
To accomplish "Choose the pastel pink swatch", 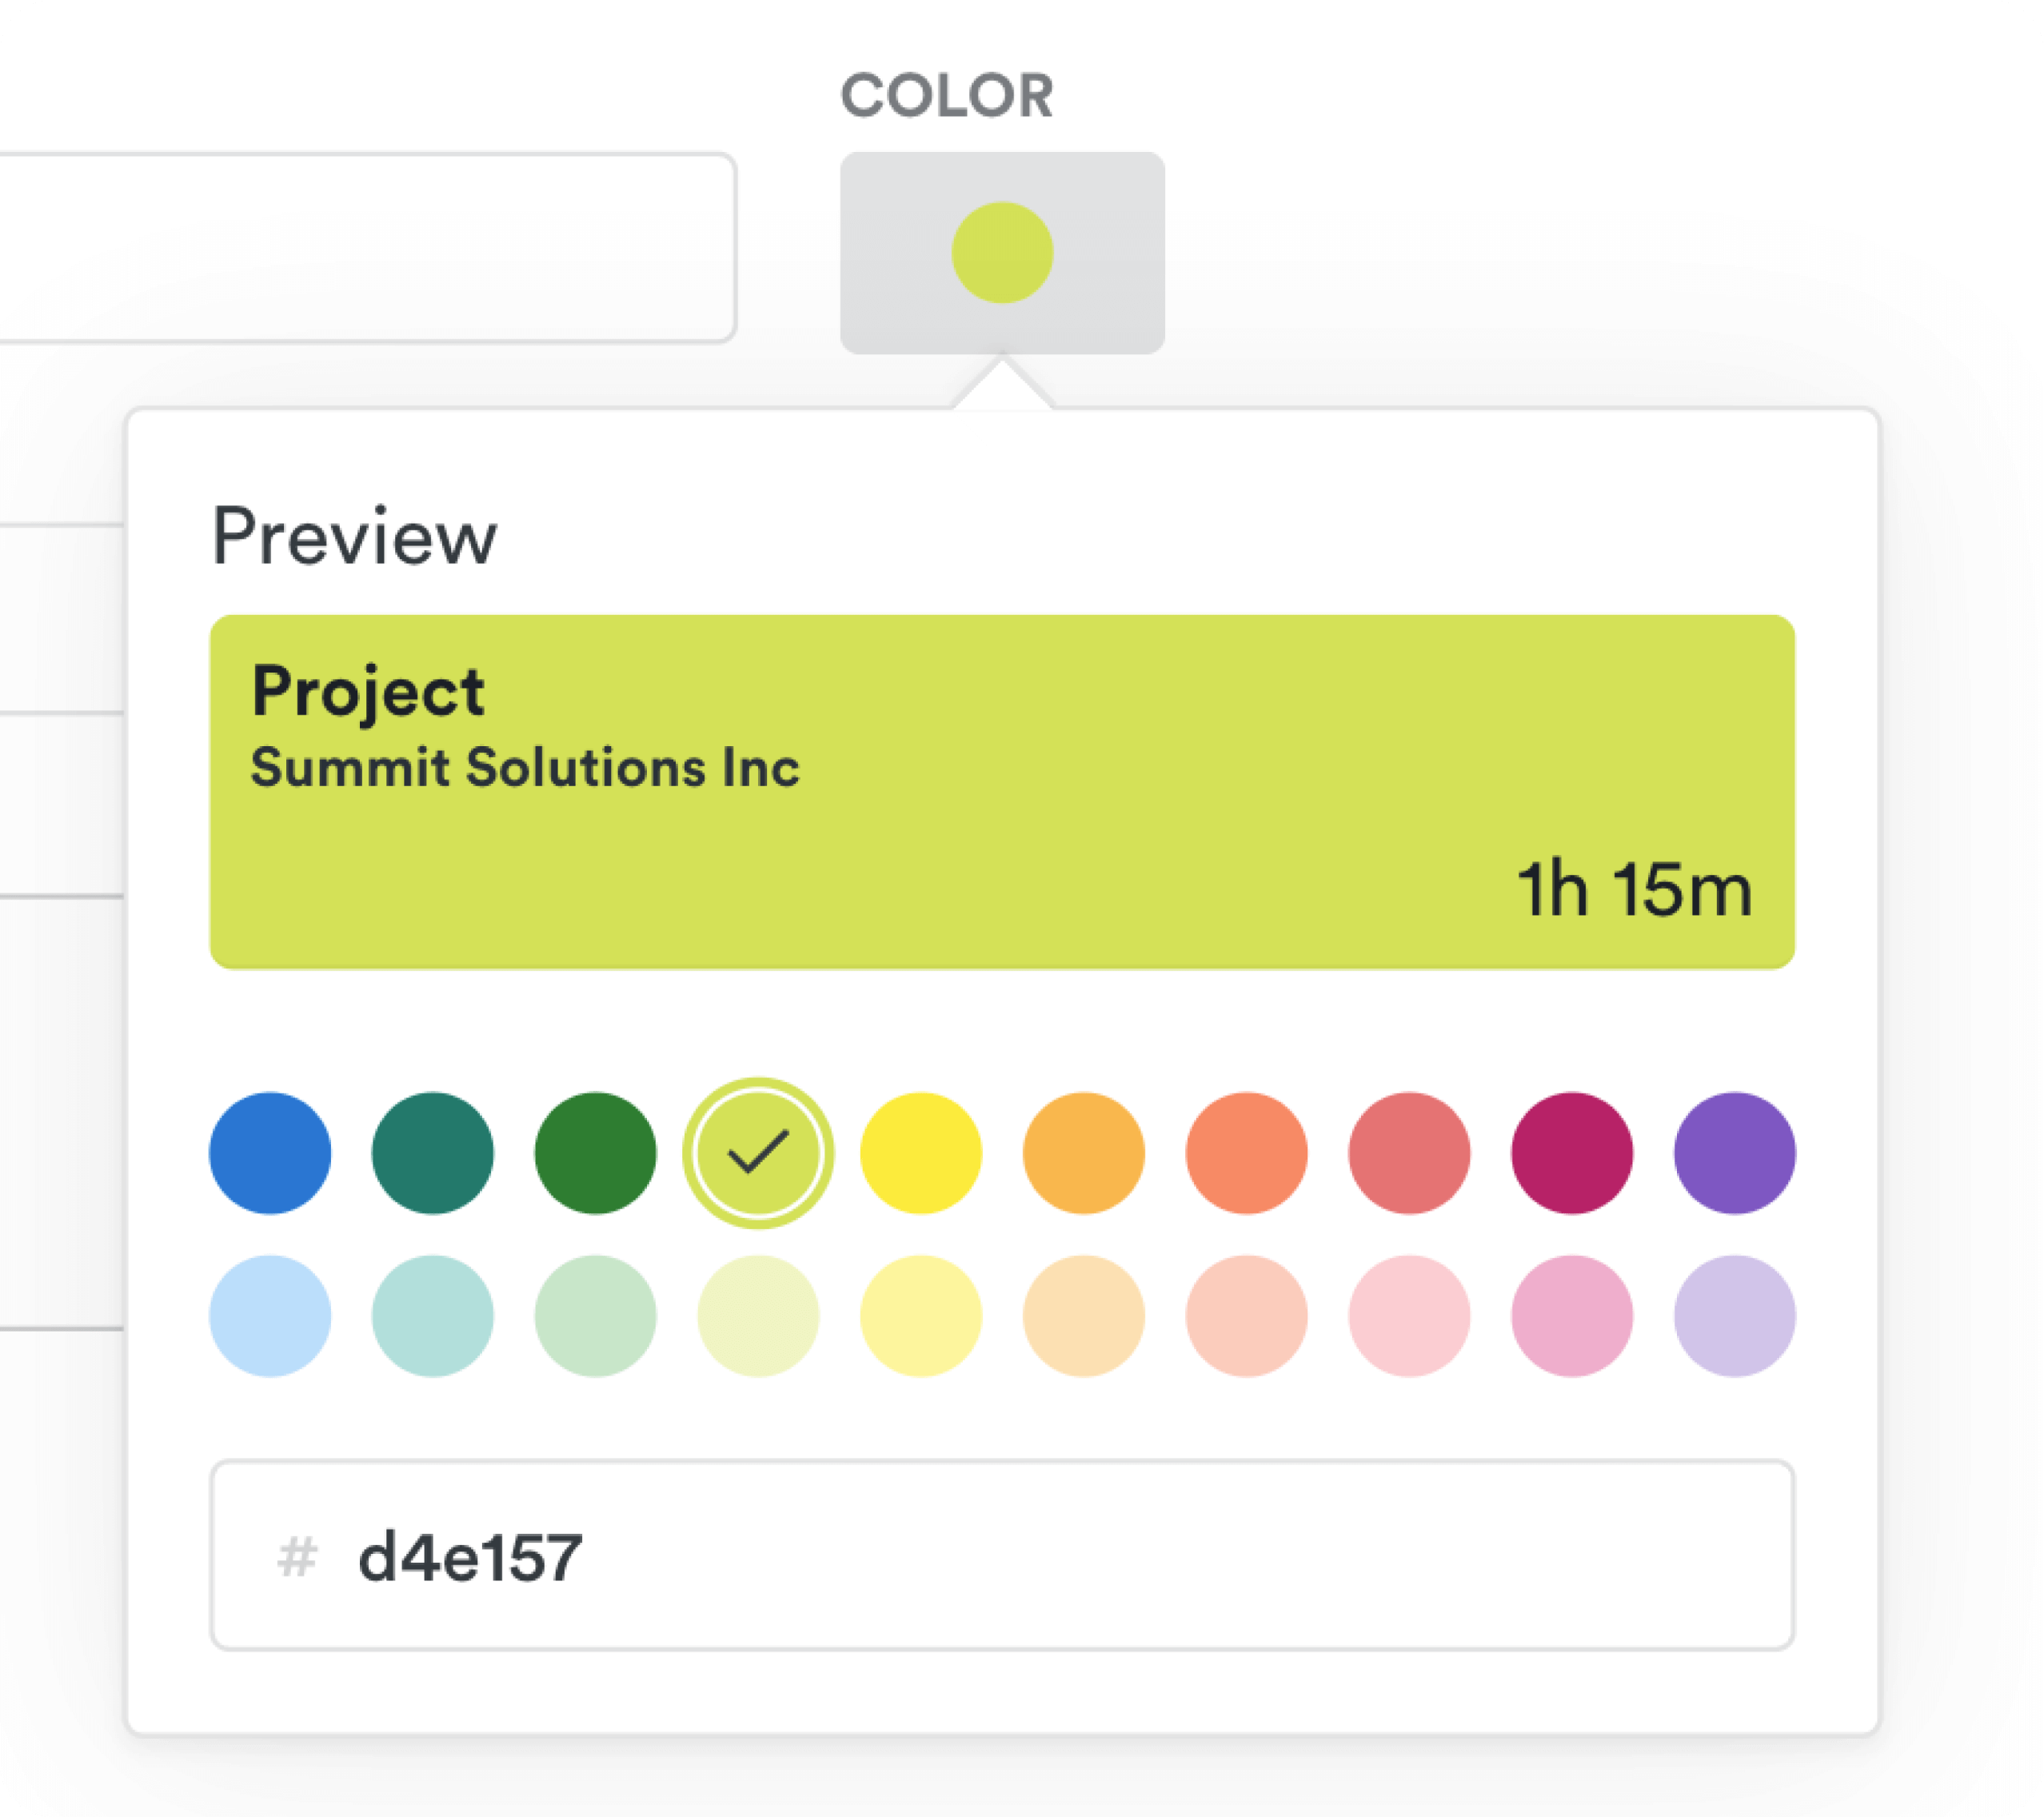I will point(1410,1316).
